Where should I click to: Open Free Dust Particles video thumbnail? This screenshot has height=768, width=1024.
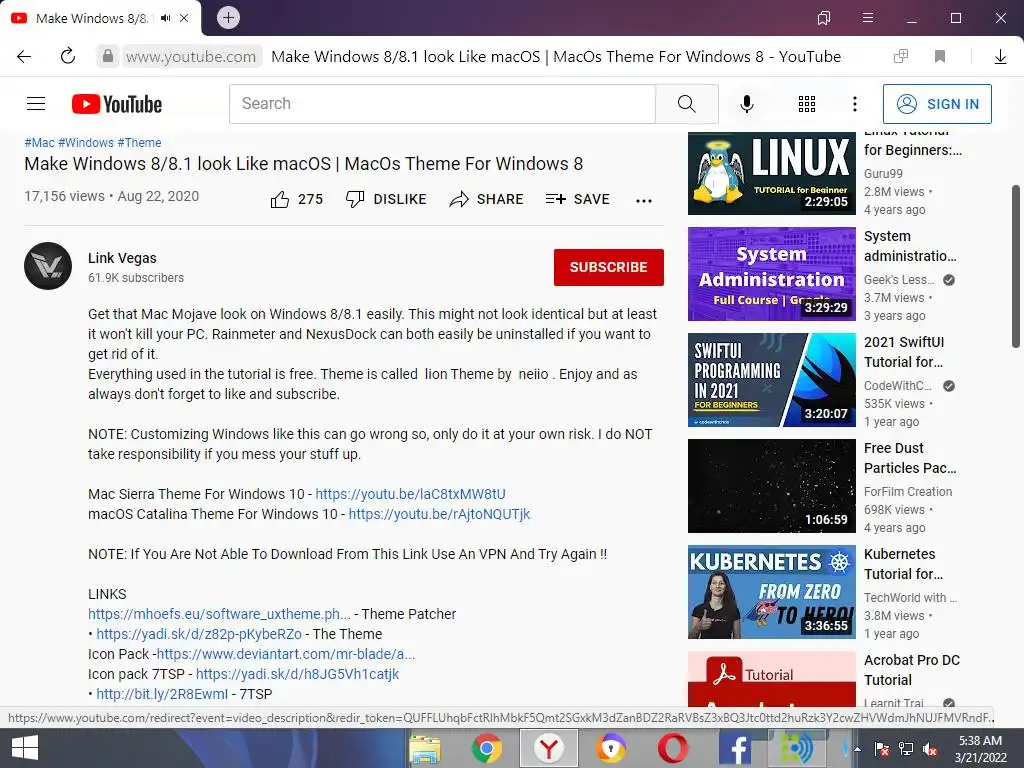point(772,486)
